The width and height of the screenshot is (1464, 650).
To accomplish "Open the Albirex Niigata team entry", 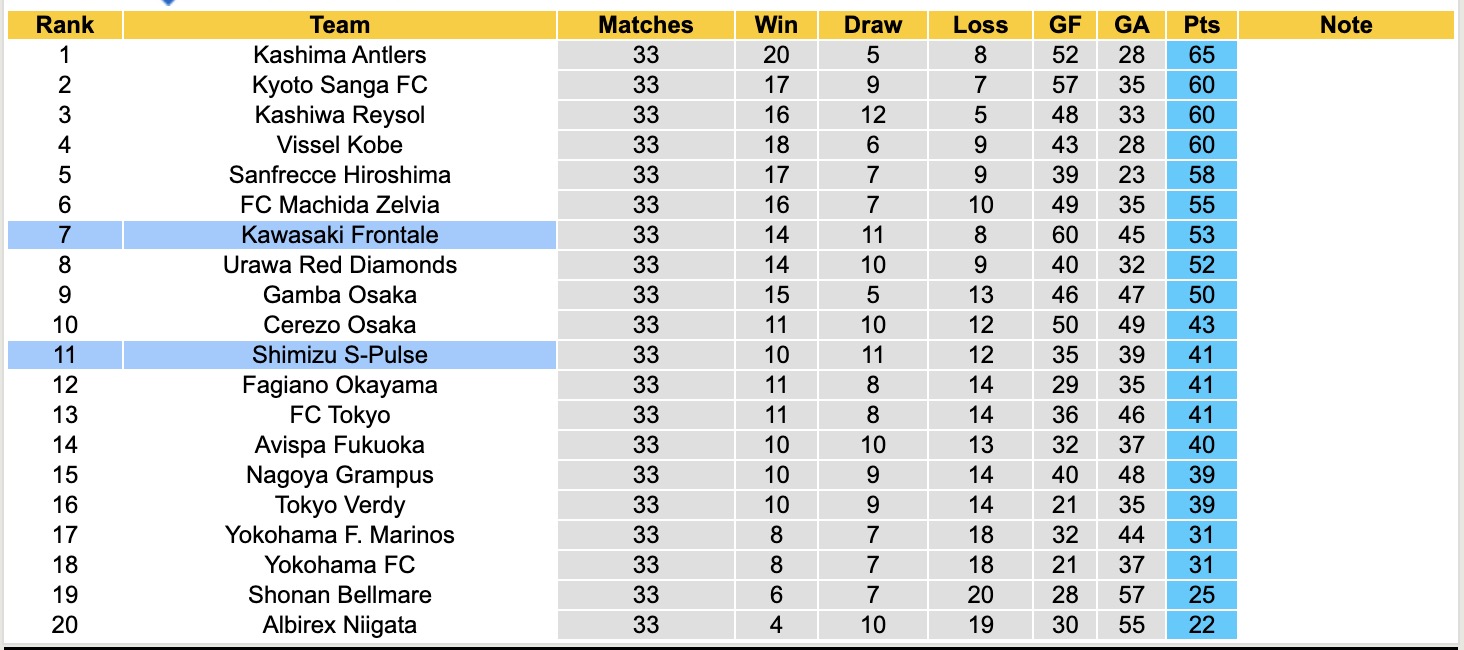I will [340, 625].
